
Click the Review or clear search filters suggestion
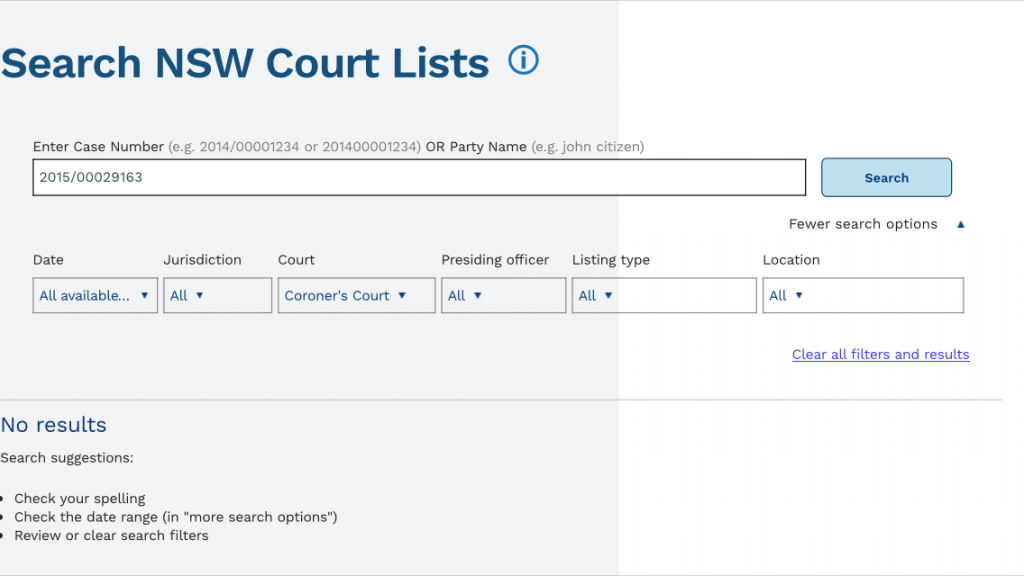point(111,535)
